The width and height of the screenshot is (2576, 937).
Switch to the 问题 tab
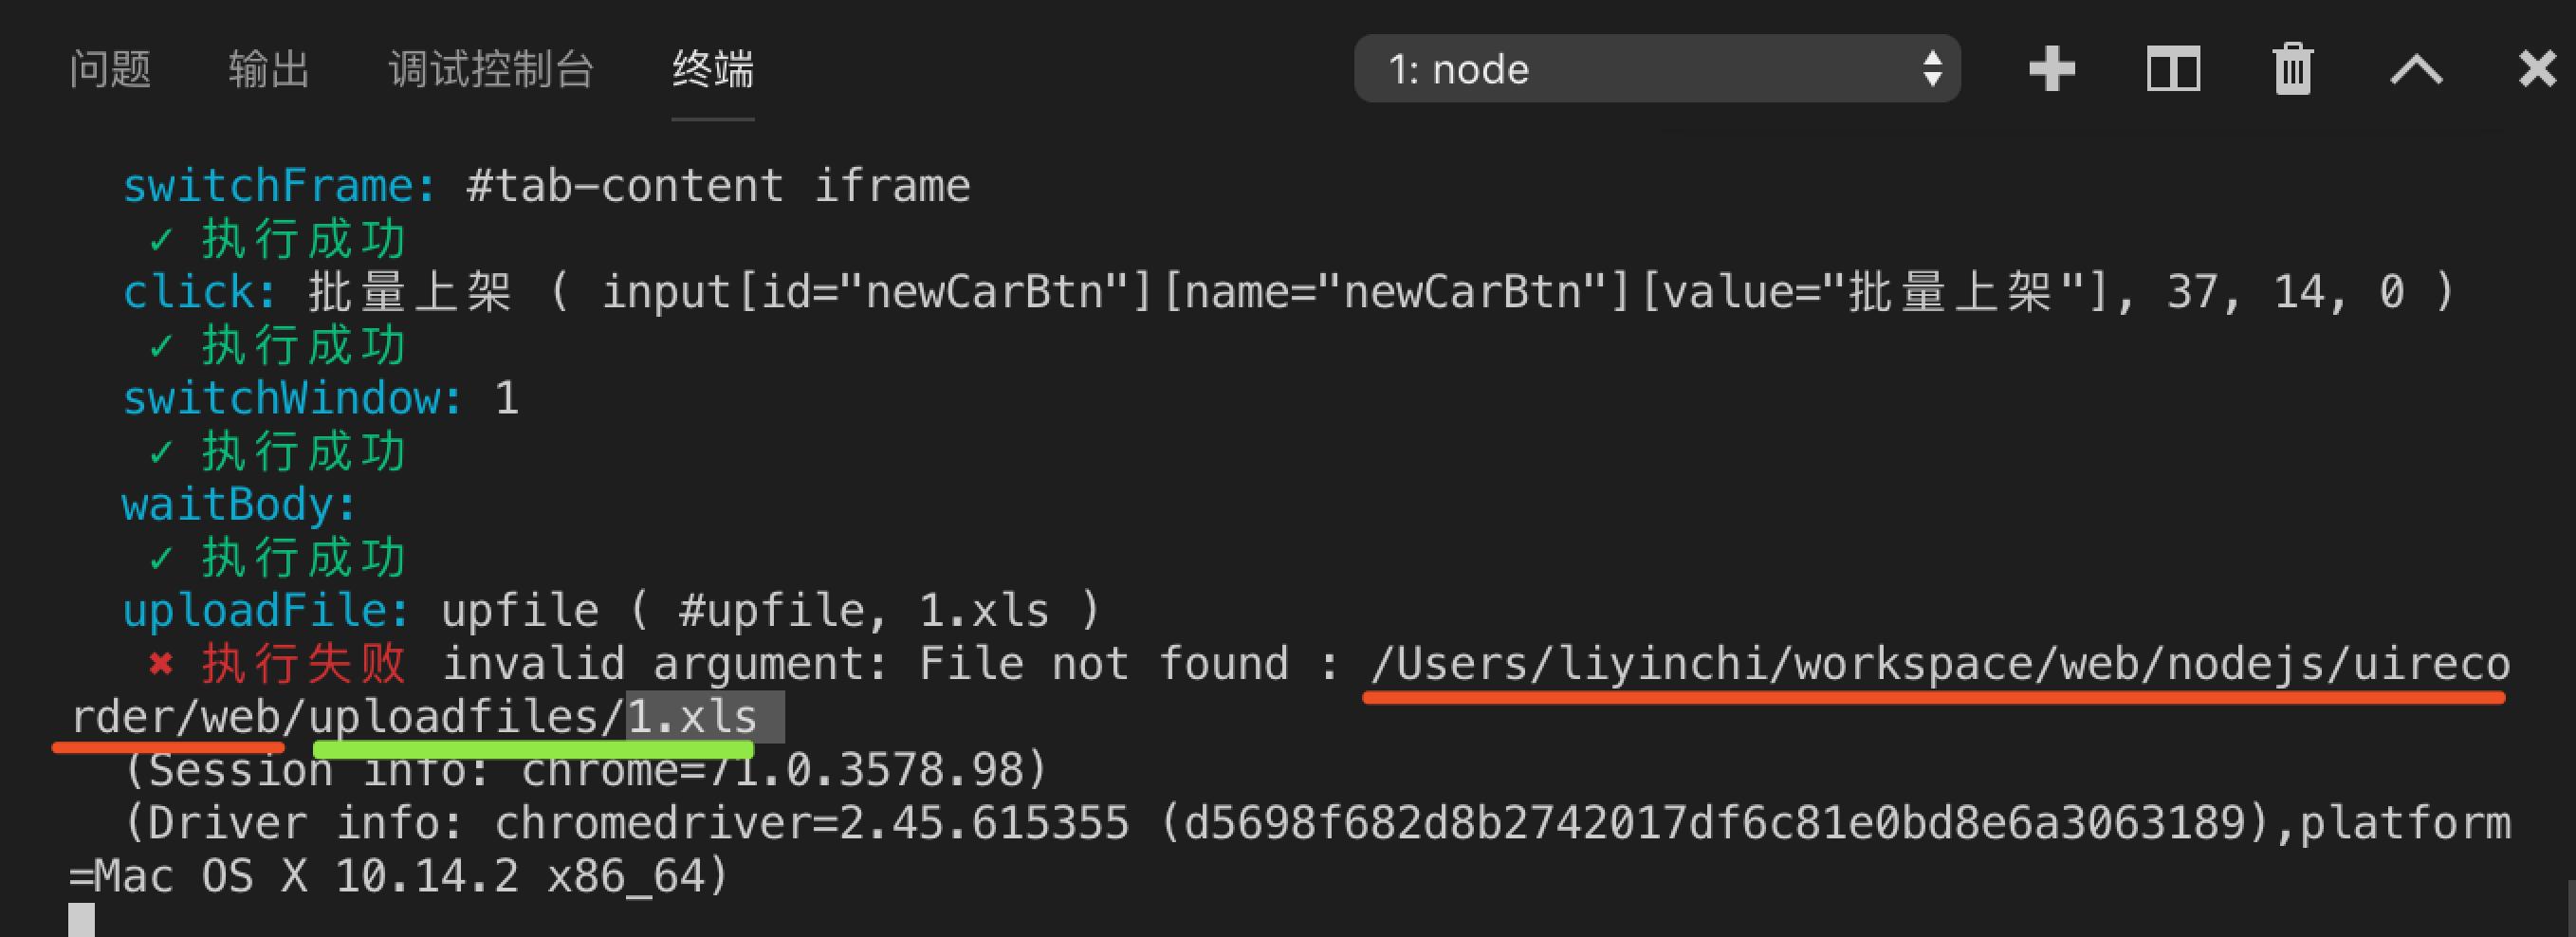110,69
